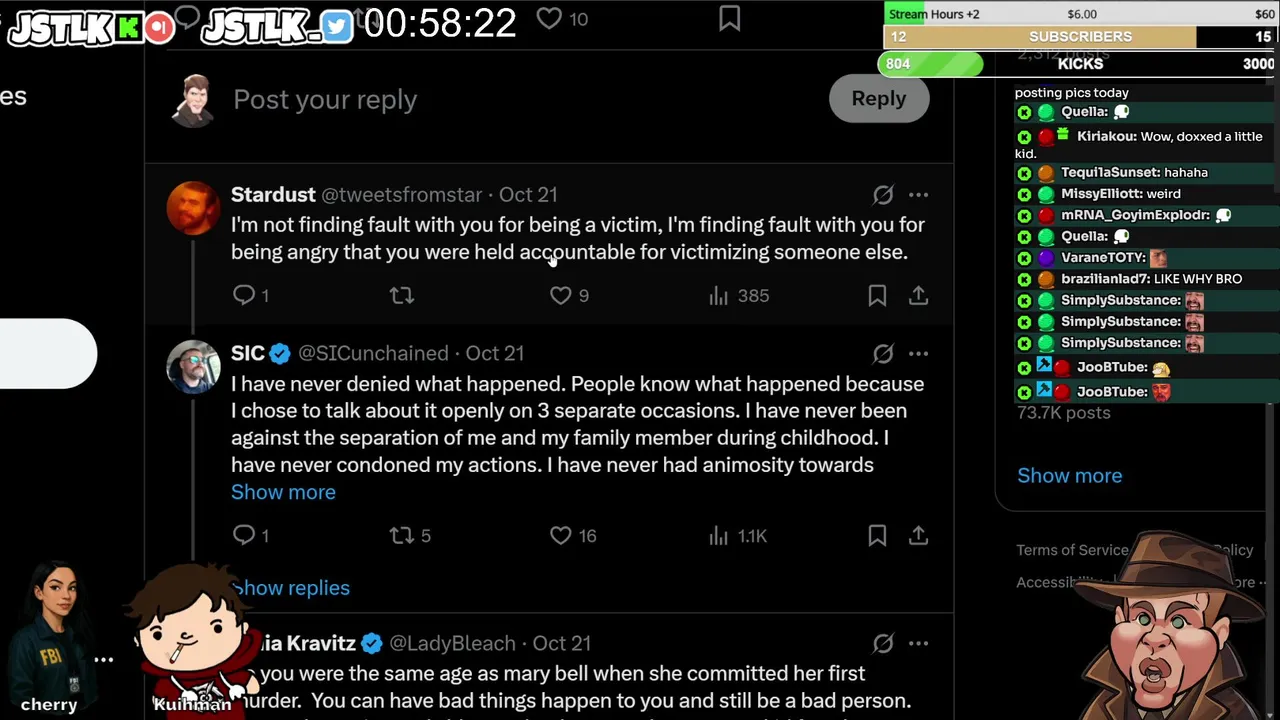Repost Stardust's tweet
1280x720 pixels.
[x=401, y=295]
